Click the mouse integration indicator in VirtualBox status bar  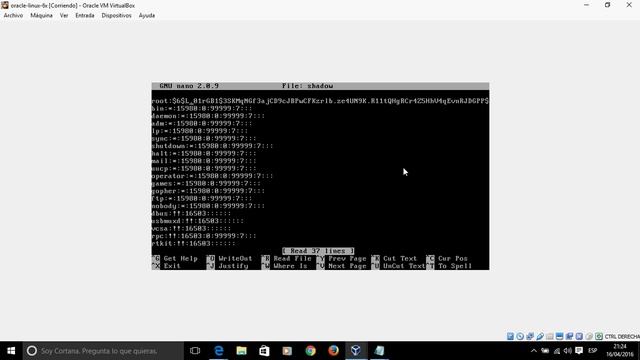(589, 336)
